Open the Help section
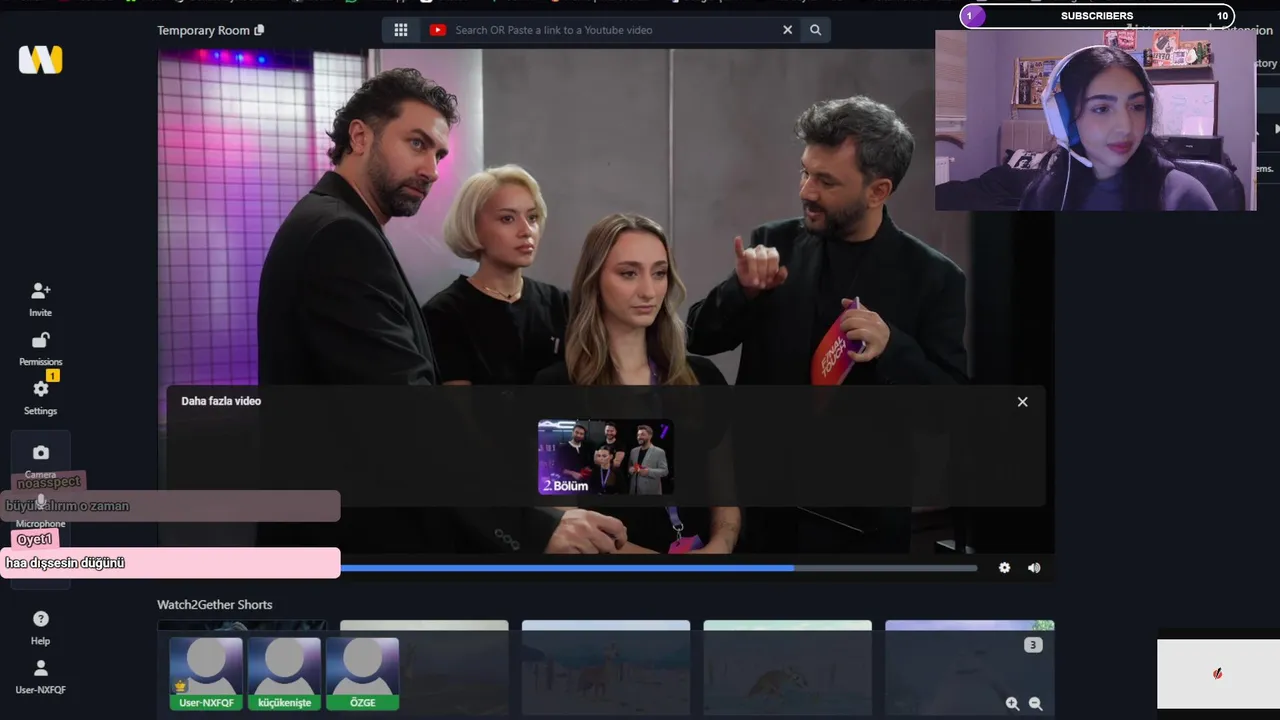 coord(40,627)
